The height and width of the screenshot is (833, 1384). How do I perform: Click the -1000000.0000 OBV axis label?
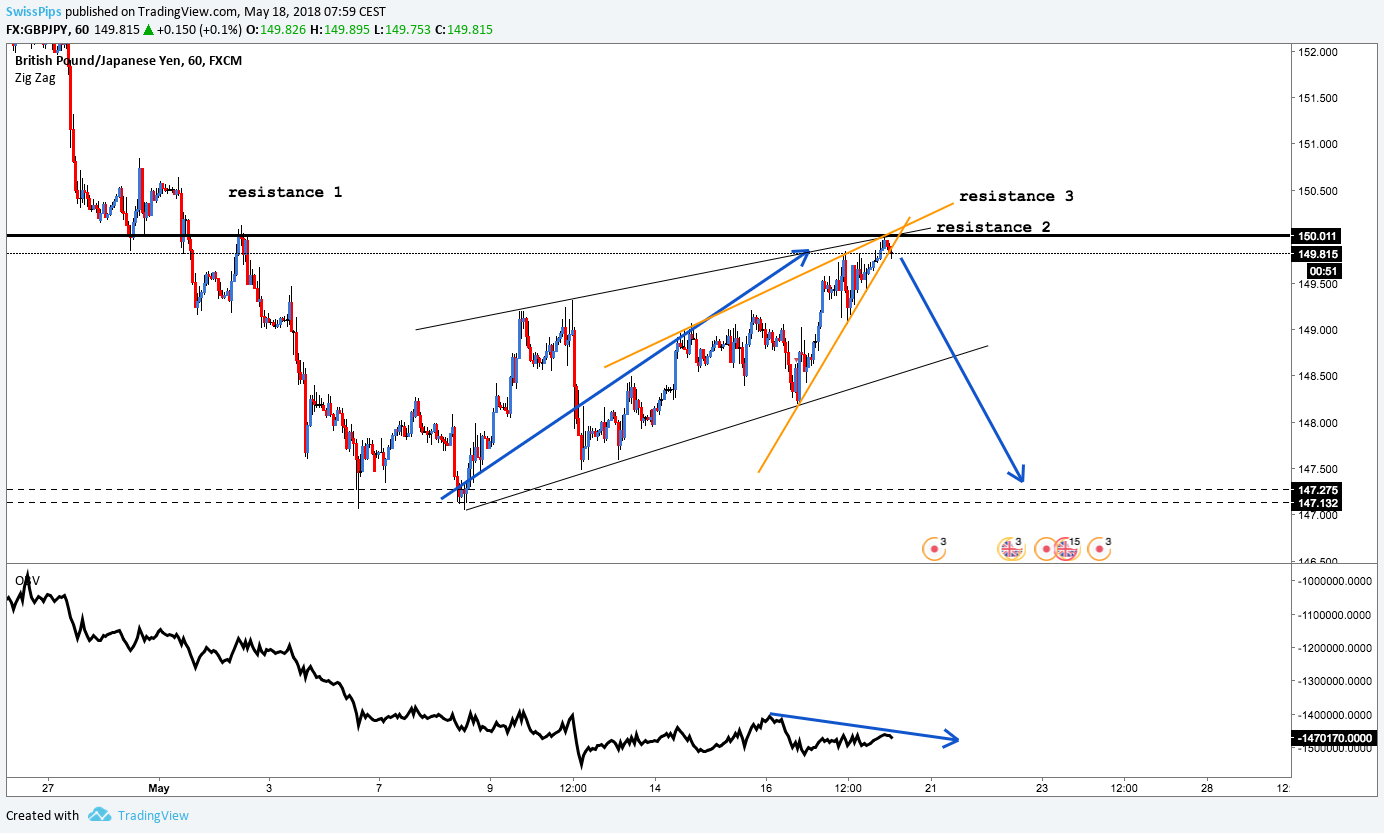pyautogui.click(x=1337, y=581)
